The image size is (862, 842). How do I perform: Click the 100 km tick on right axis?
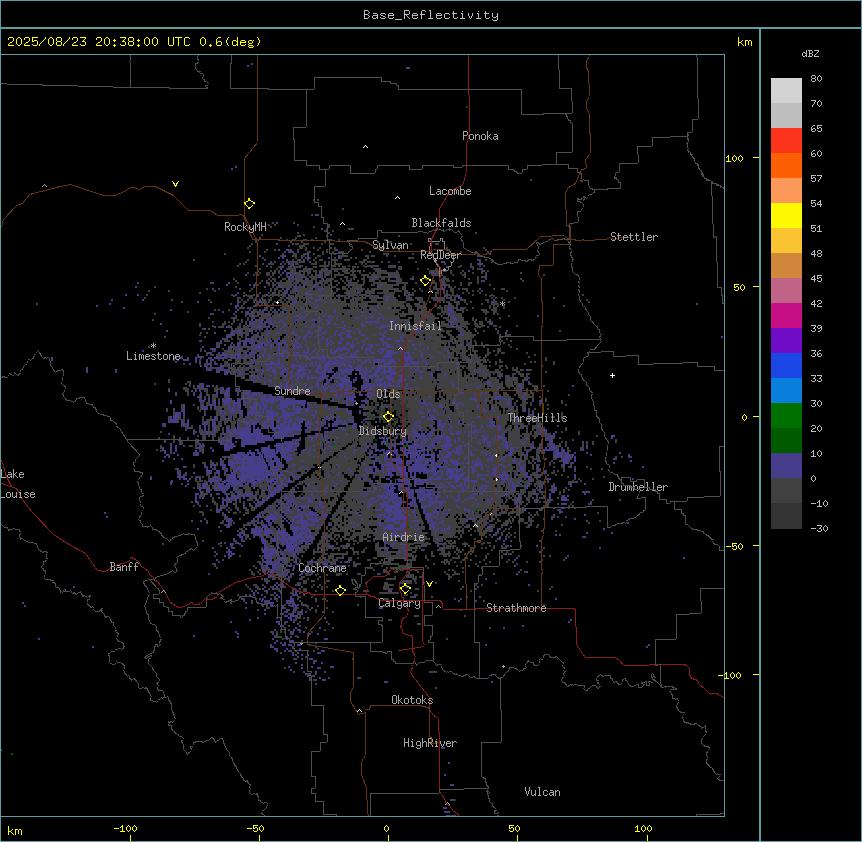(x=735, y=158)
